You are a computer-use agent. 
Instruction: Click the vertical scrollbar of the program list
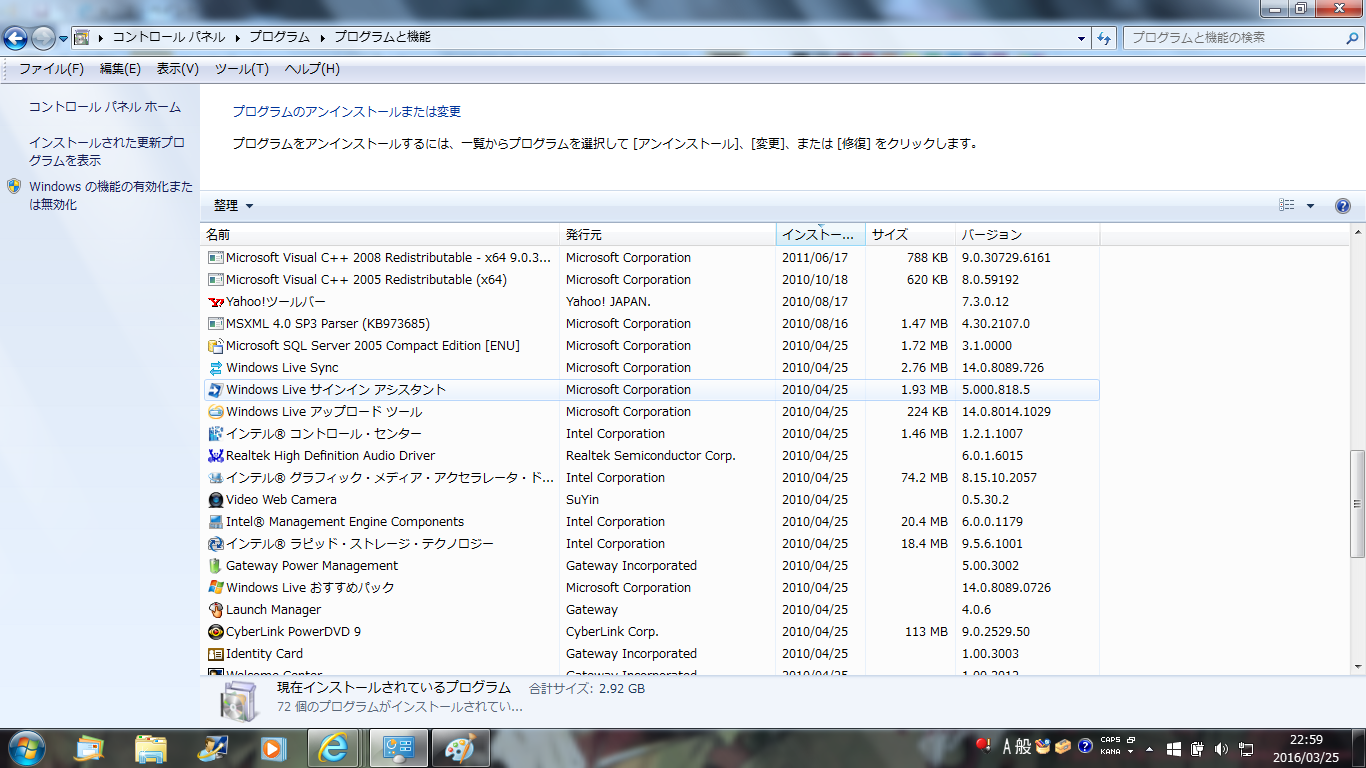(1357, 500)
